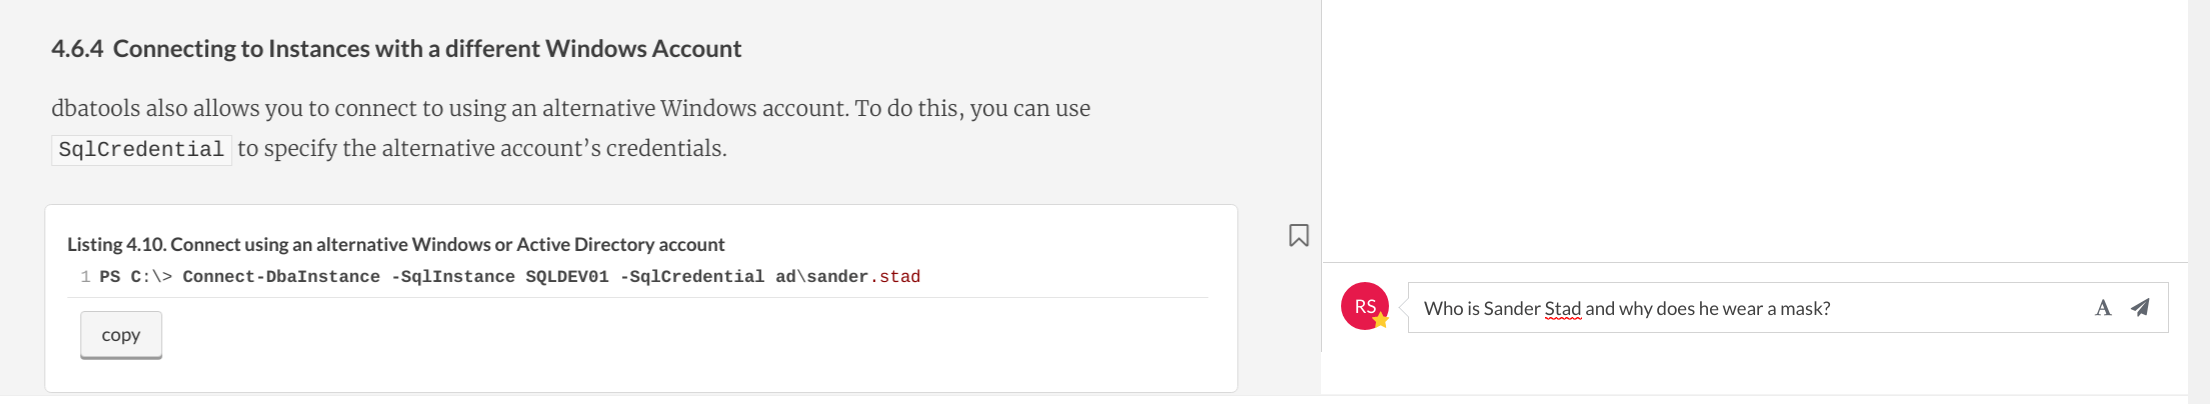Click the PS C:\> prompt in the listing
This screenshot has width=2210, height=404.
pyautogui.click(x=136, y=277)
